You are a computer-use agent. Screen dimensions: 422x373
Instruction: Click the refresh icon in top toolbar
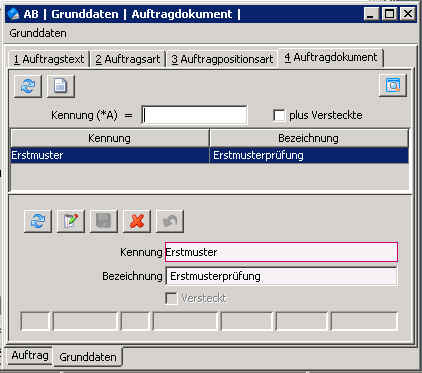click(x=28, y=86)
